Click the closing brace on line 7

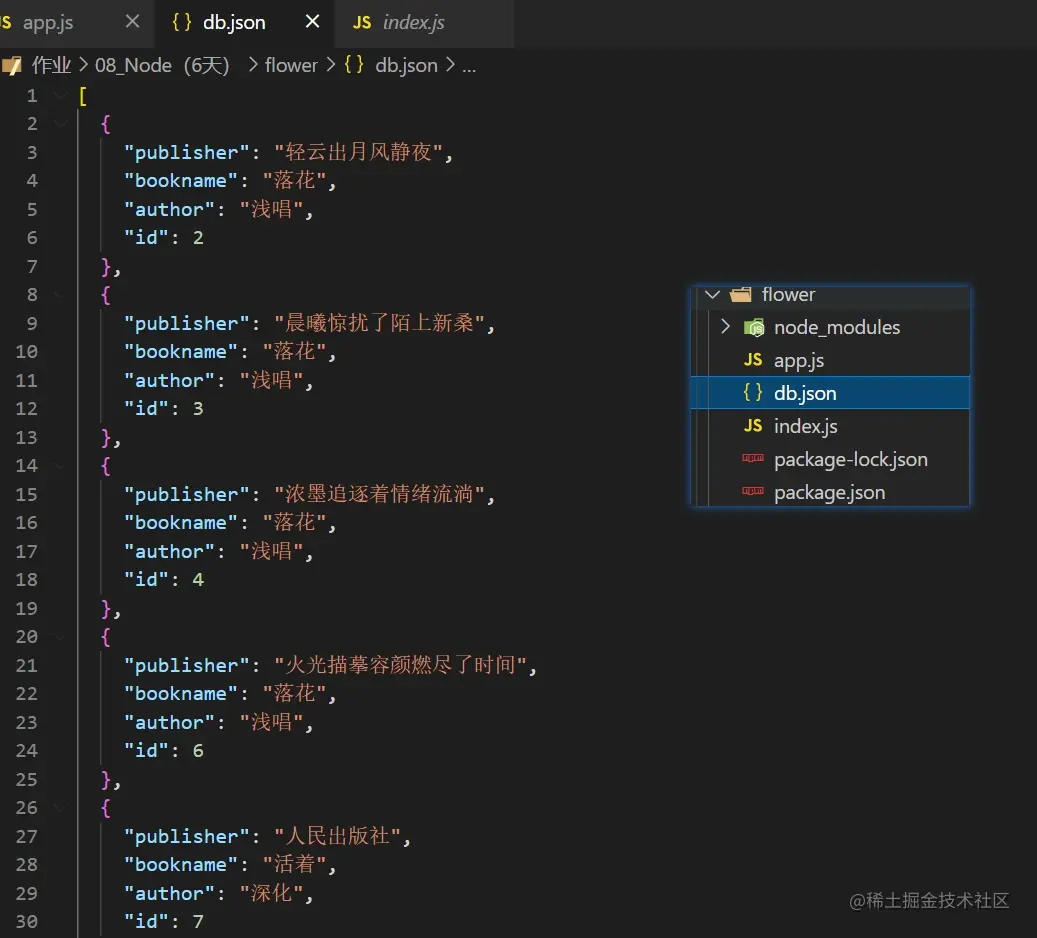(106, 267)
